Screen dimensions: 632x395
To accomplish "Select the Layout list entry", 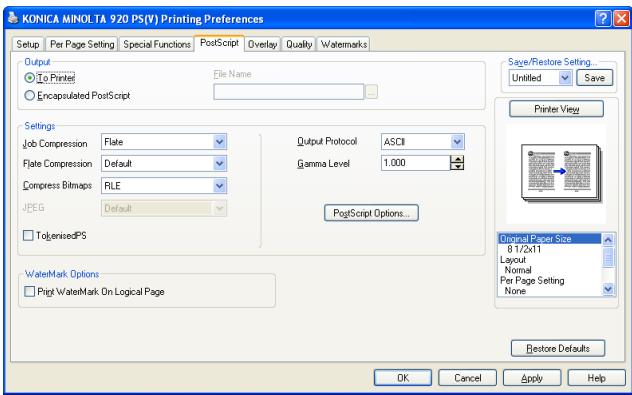I will (x=549, y=260).
